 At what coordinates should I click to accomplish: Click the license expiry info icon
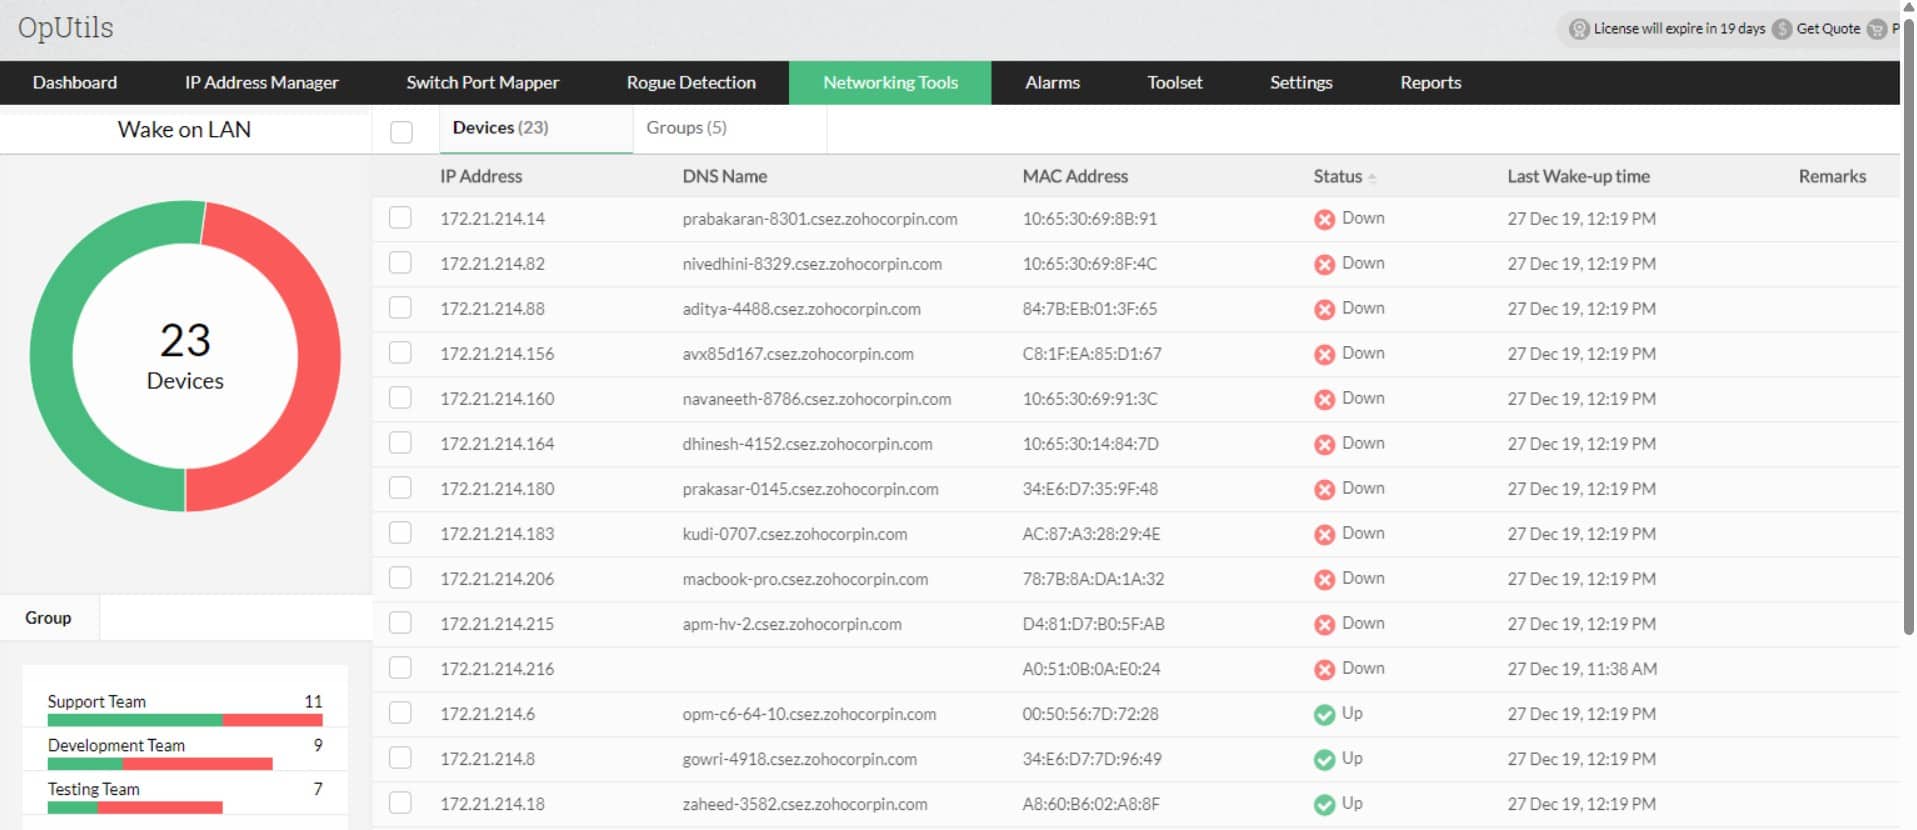click(1579, 29)
